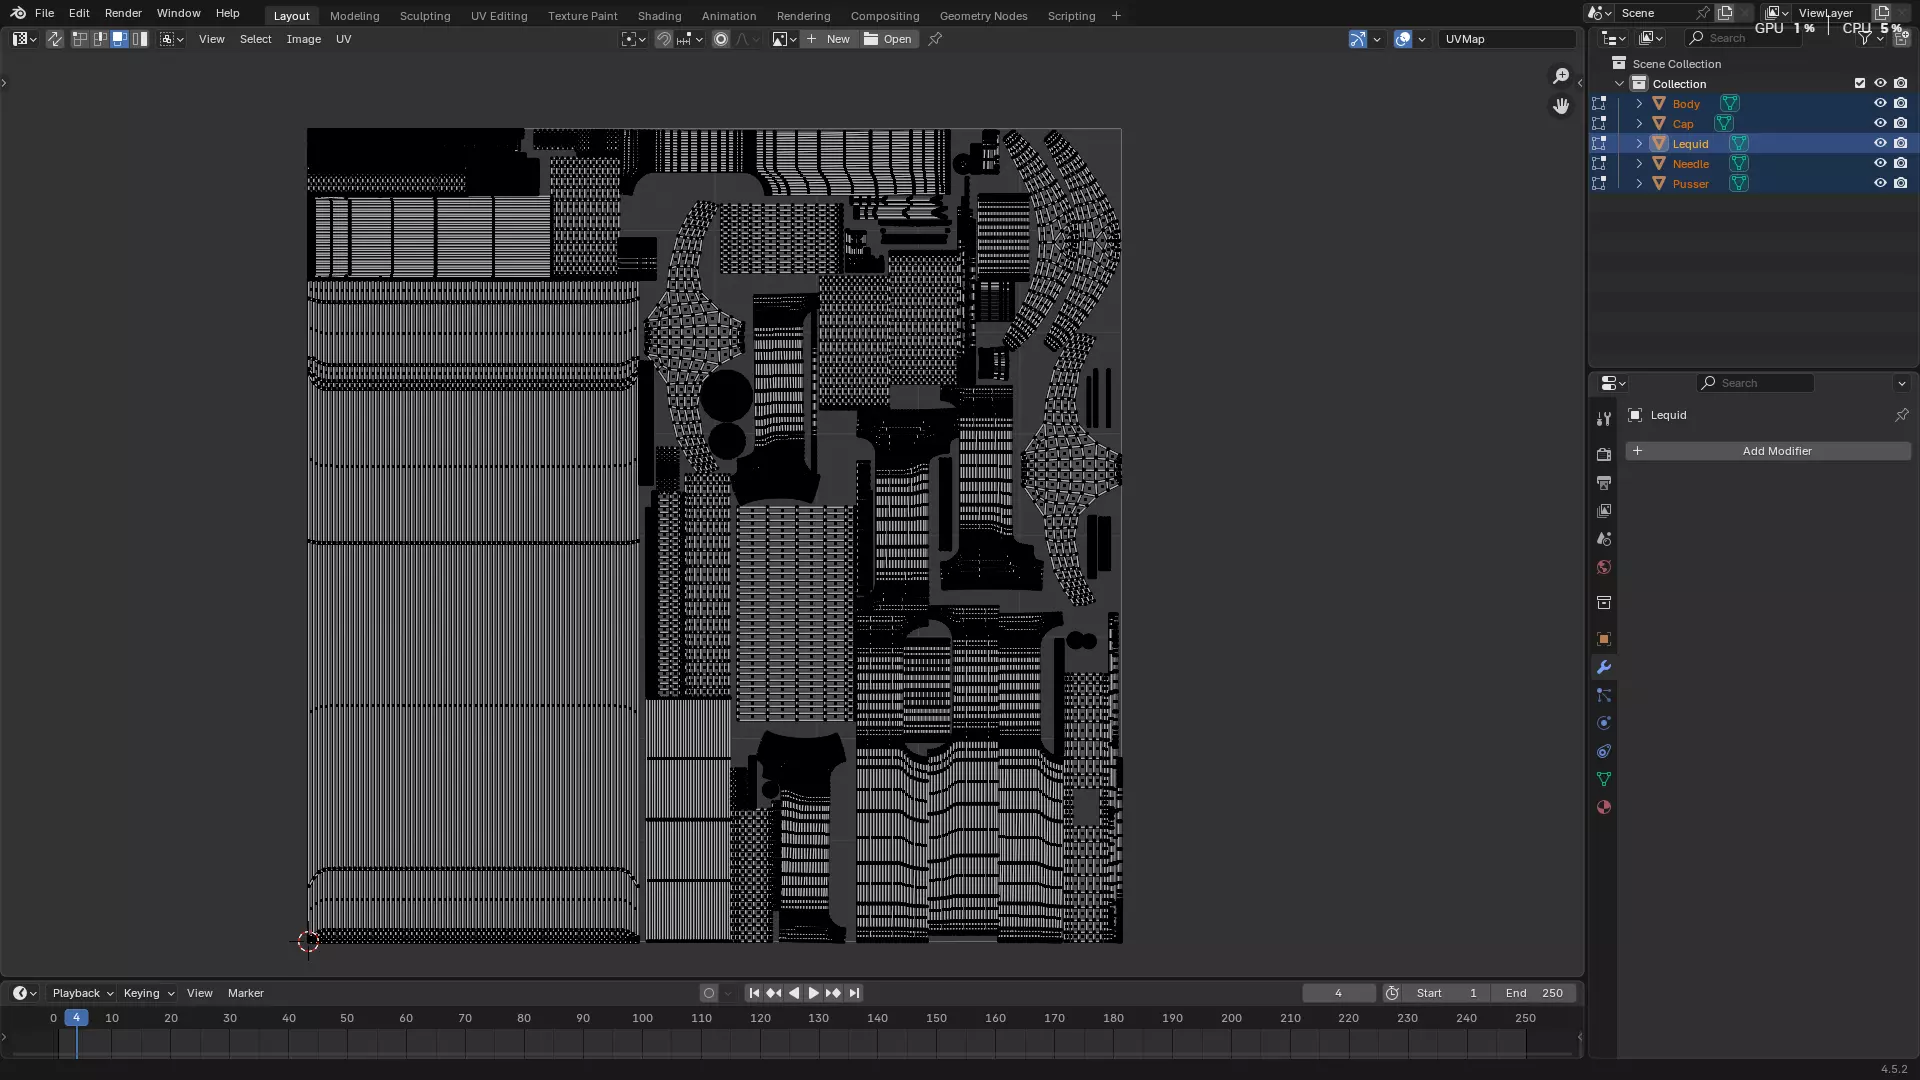Hide the Needle object in viewport
This screenshot has height=1080, width=1920.
tap(1880, 163)
